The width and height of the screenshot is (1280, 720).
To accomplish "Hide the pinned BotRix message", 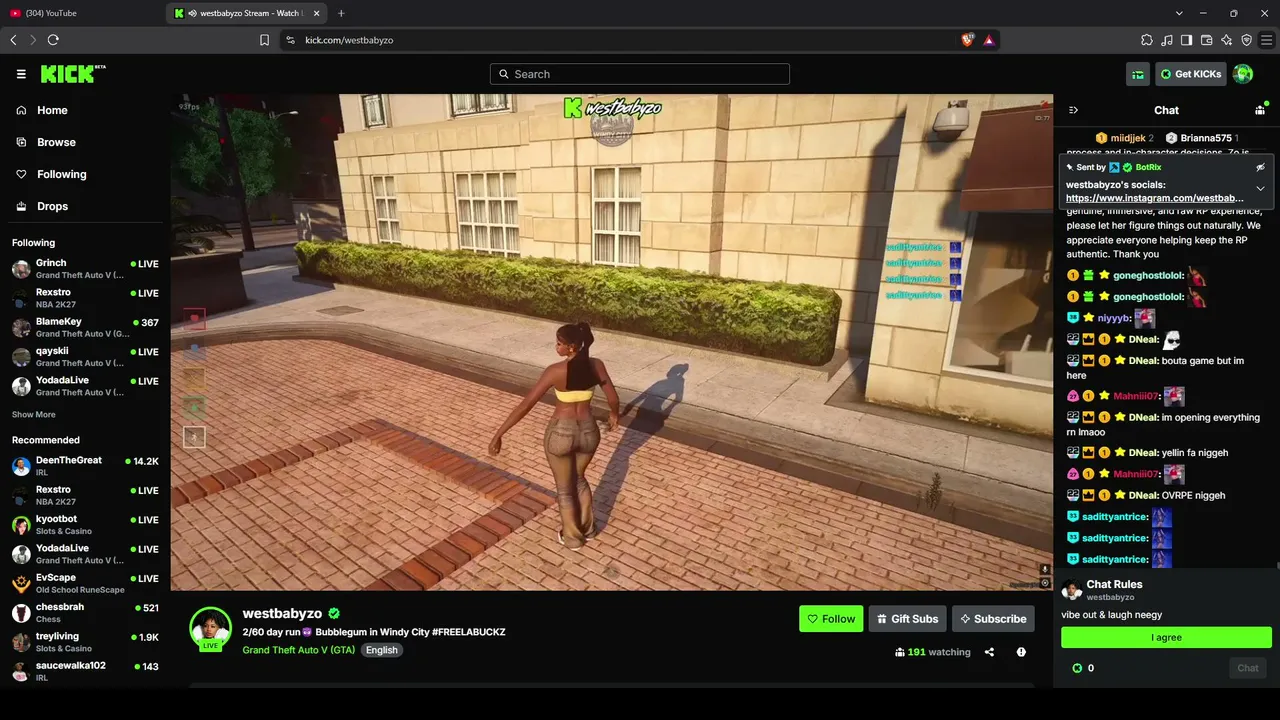I will coord(1260,167).
